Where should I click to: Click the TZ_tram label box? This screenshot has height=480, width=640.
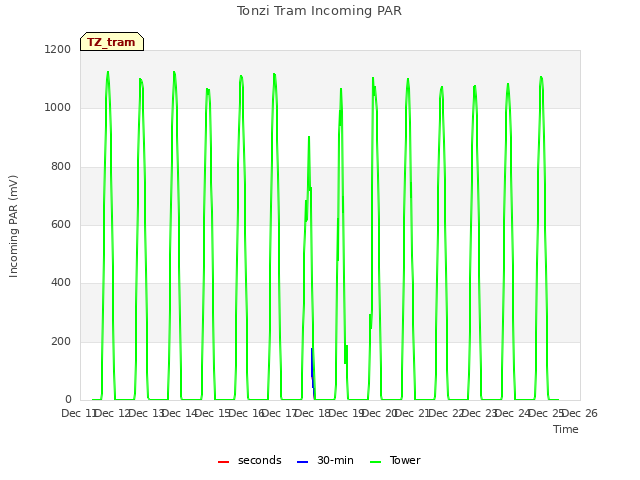(x=112, y=42)
